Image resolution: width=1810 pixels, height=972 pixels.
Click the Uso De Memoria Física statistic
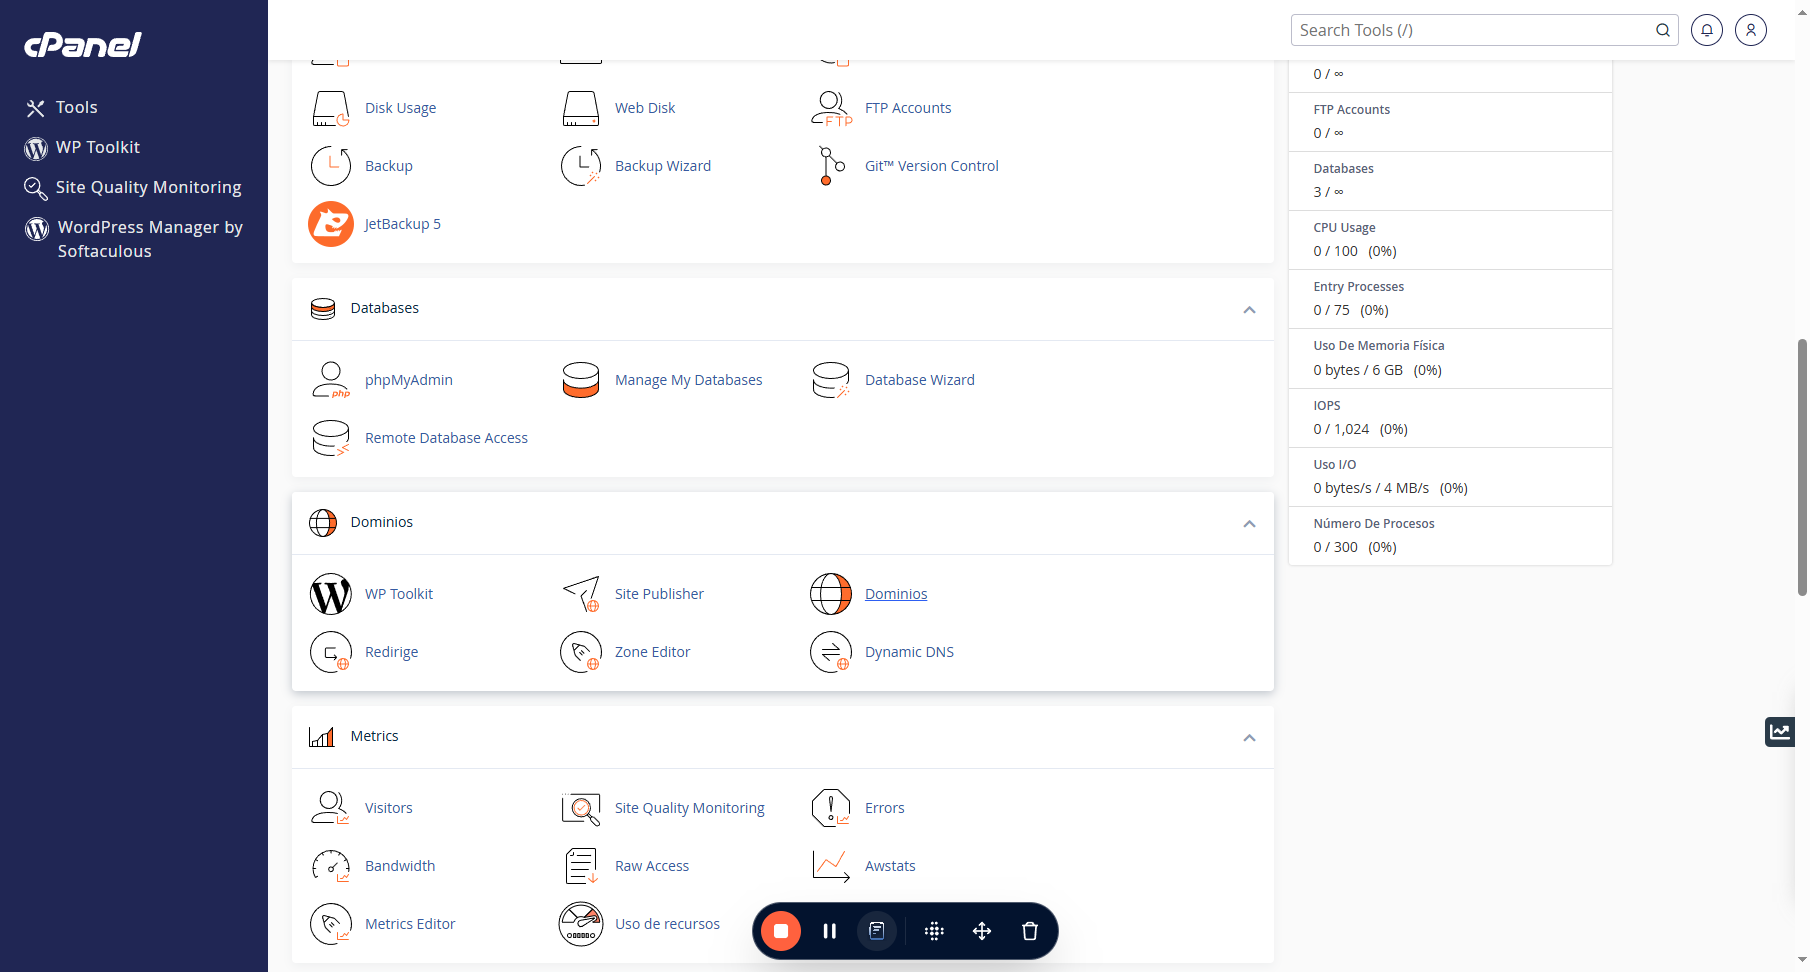pyautogui.click(x=1450, y=358)
